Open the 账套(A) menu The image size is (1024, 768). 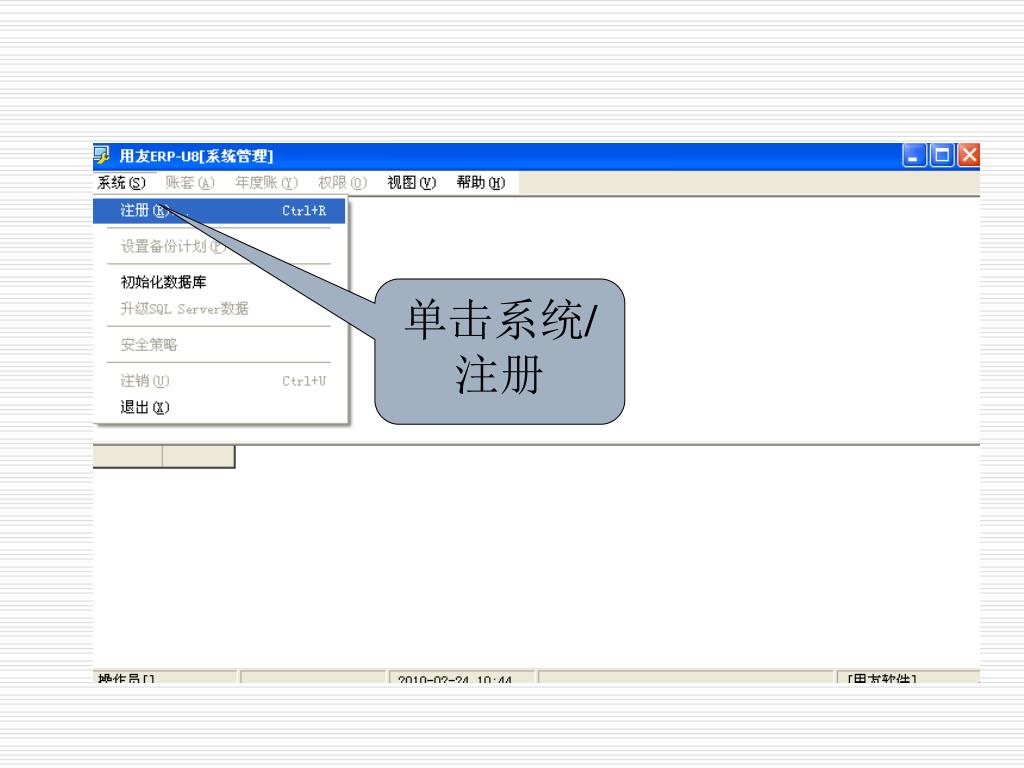click(190, 183)
